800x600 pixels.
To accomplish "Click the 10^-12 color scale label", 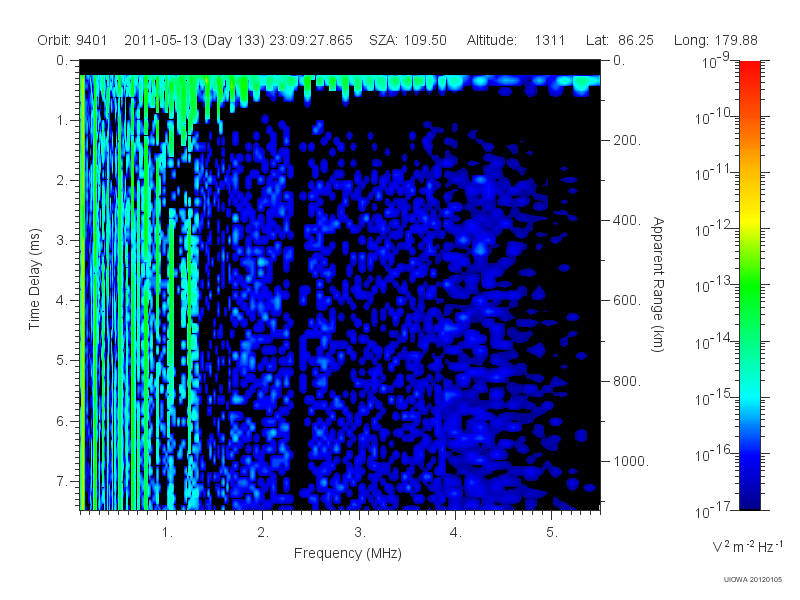I will [713, 229].
